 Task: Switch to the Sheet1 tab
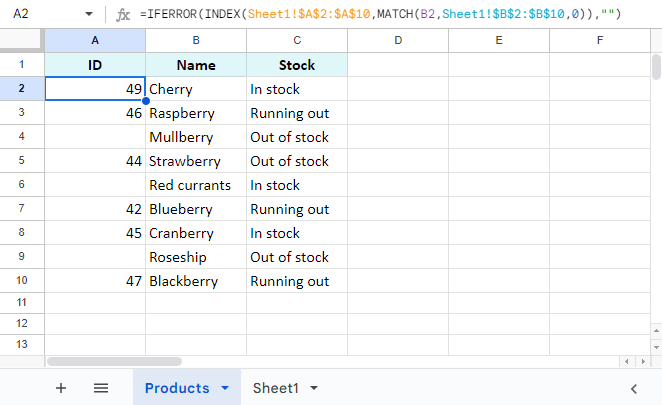click(x=276, y=388)
